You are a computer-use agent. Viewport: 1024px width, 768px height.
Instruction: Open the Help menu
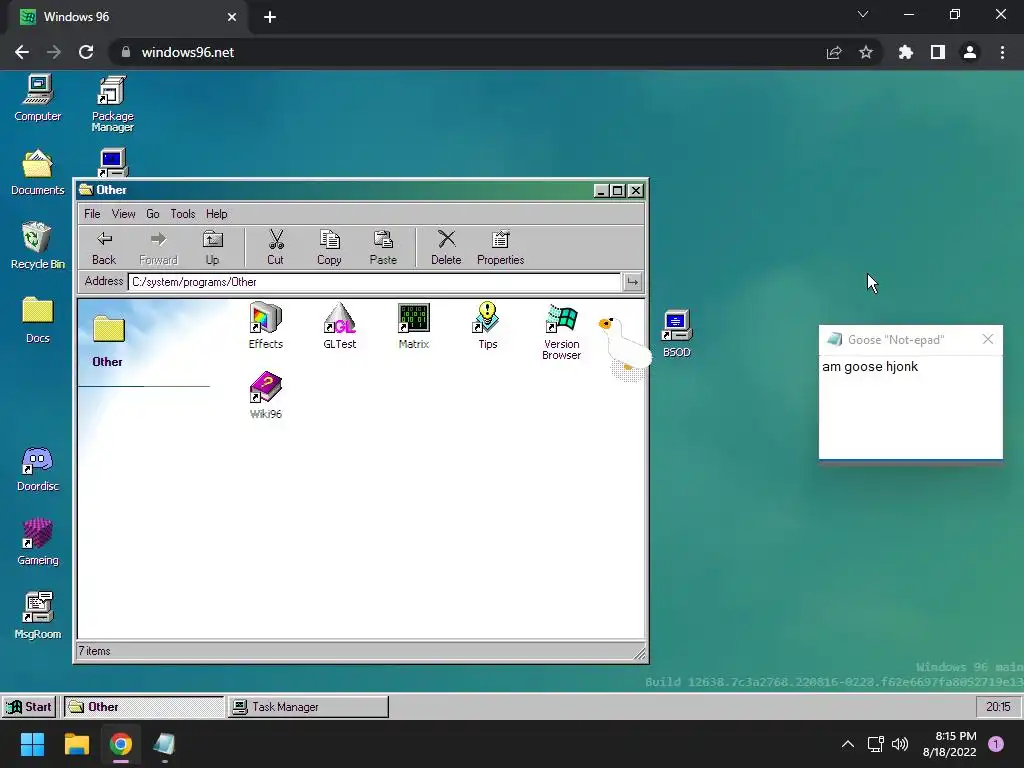(x=217, y=214)
